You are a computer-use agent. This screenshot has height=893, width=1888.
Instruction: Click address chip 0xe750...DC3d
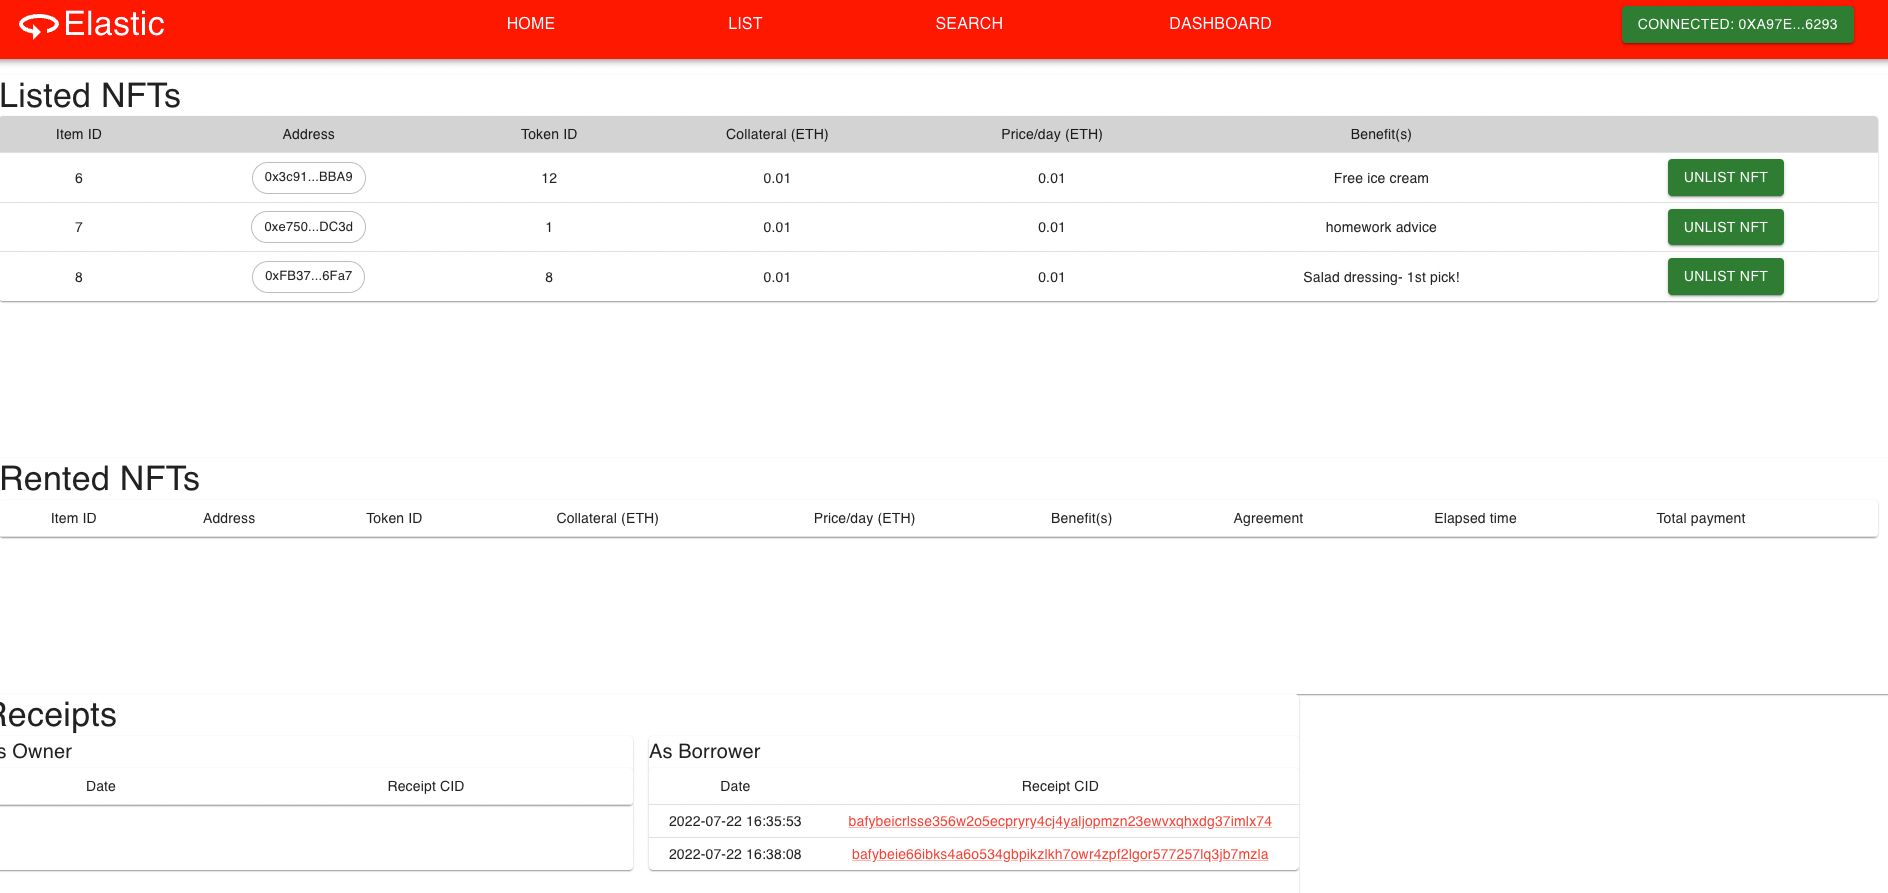click(x=308, y=227)
